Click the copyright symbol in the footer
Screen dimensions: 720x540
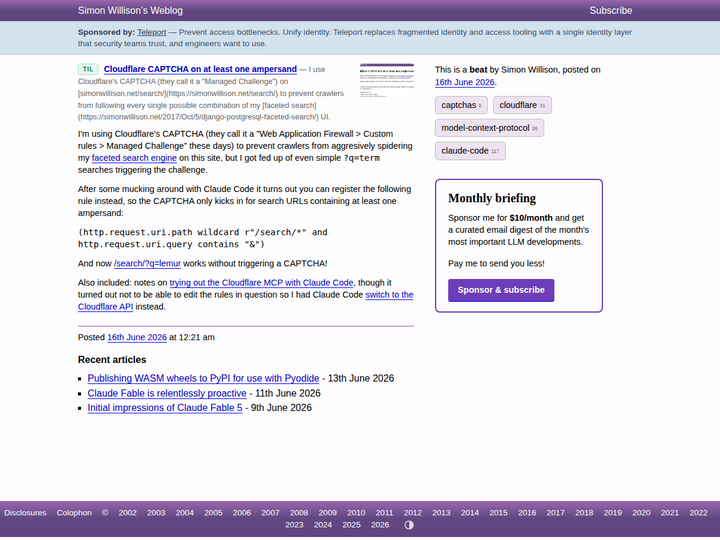(105, 513)
